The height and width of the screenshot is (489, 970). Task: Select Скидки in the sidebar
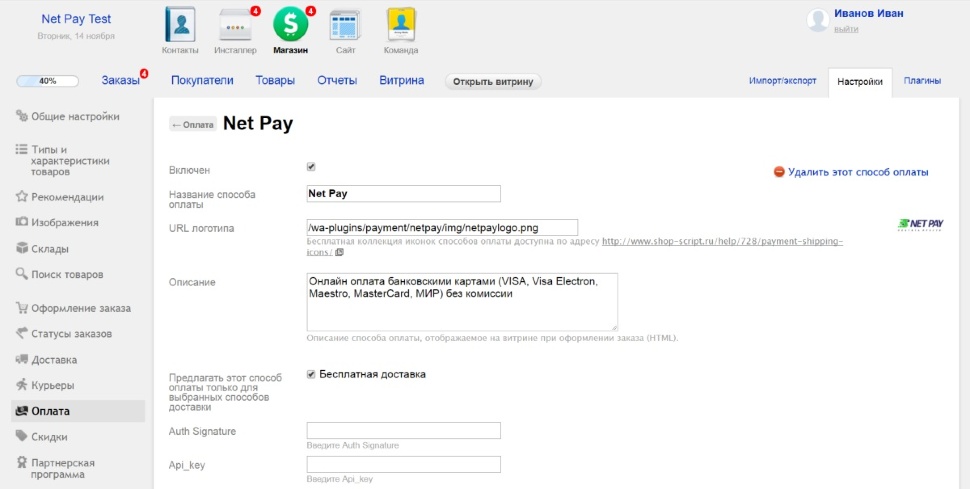click(x=49, y=436)
